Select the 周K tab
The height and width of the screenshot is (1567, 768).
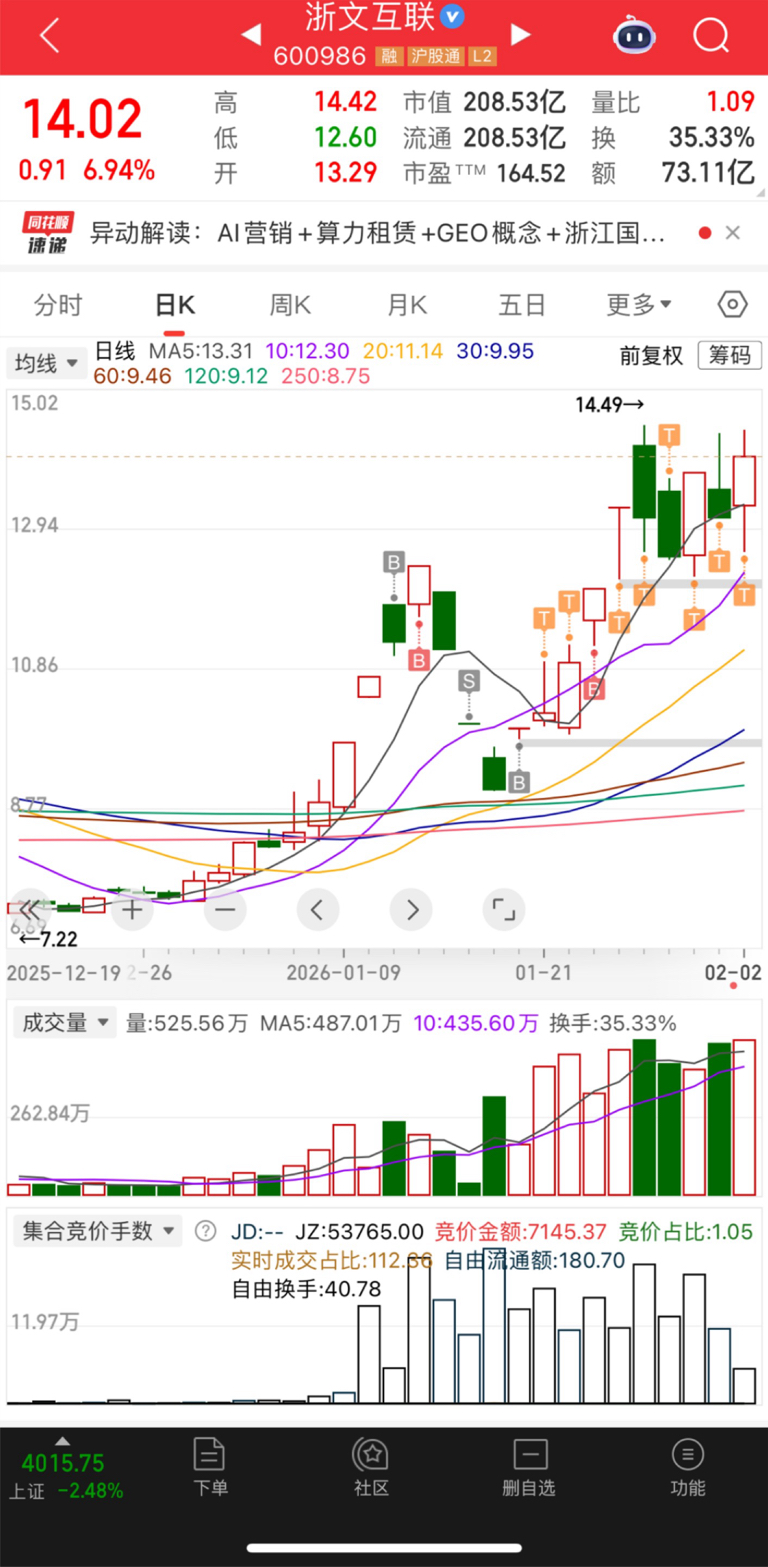290,304
